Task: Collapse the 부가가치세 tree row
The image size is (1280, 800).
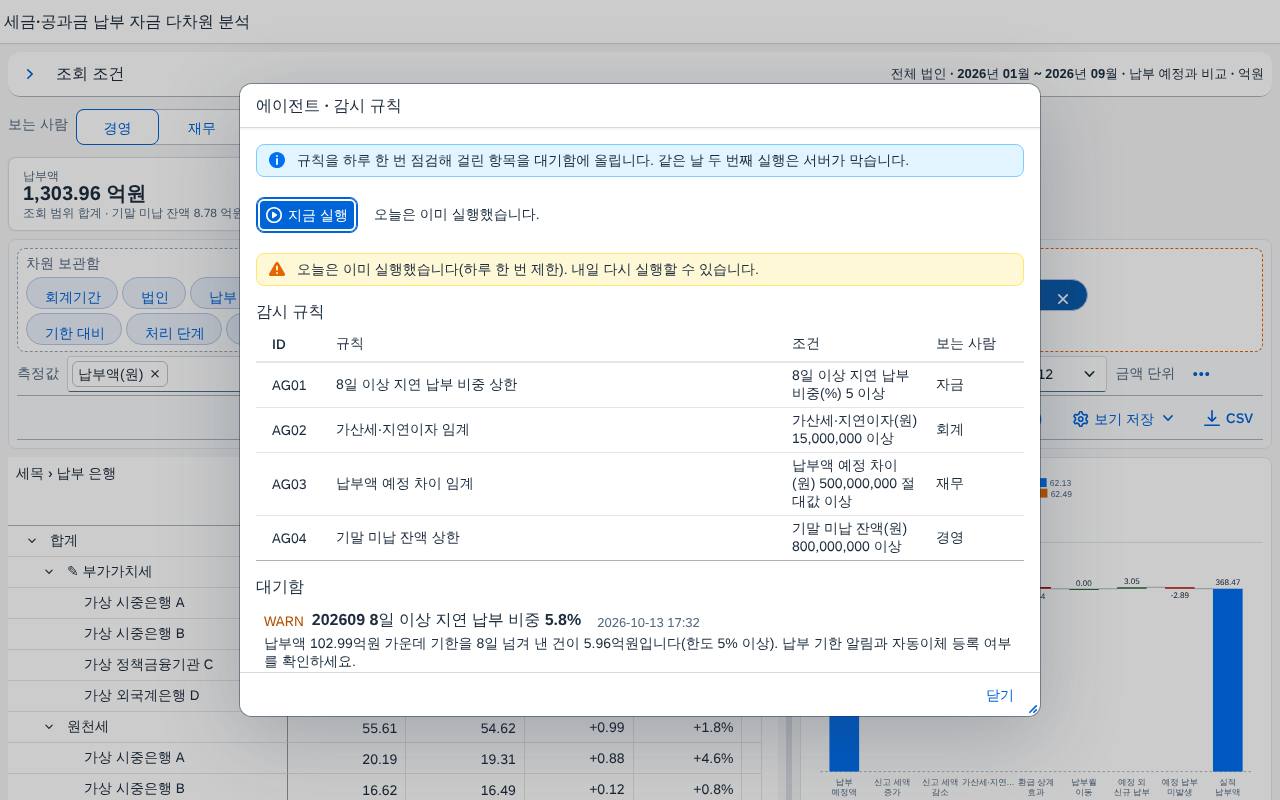Action: coord(49,572)
